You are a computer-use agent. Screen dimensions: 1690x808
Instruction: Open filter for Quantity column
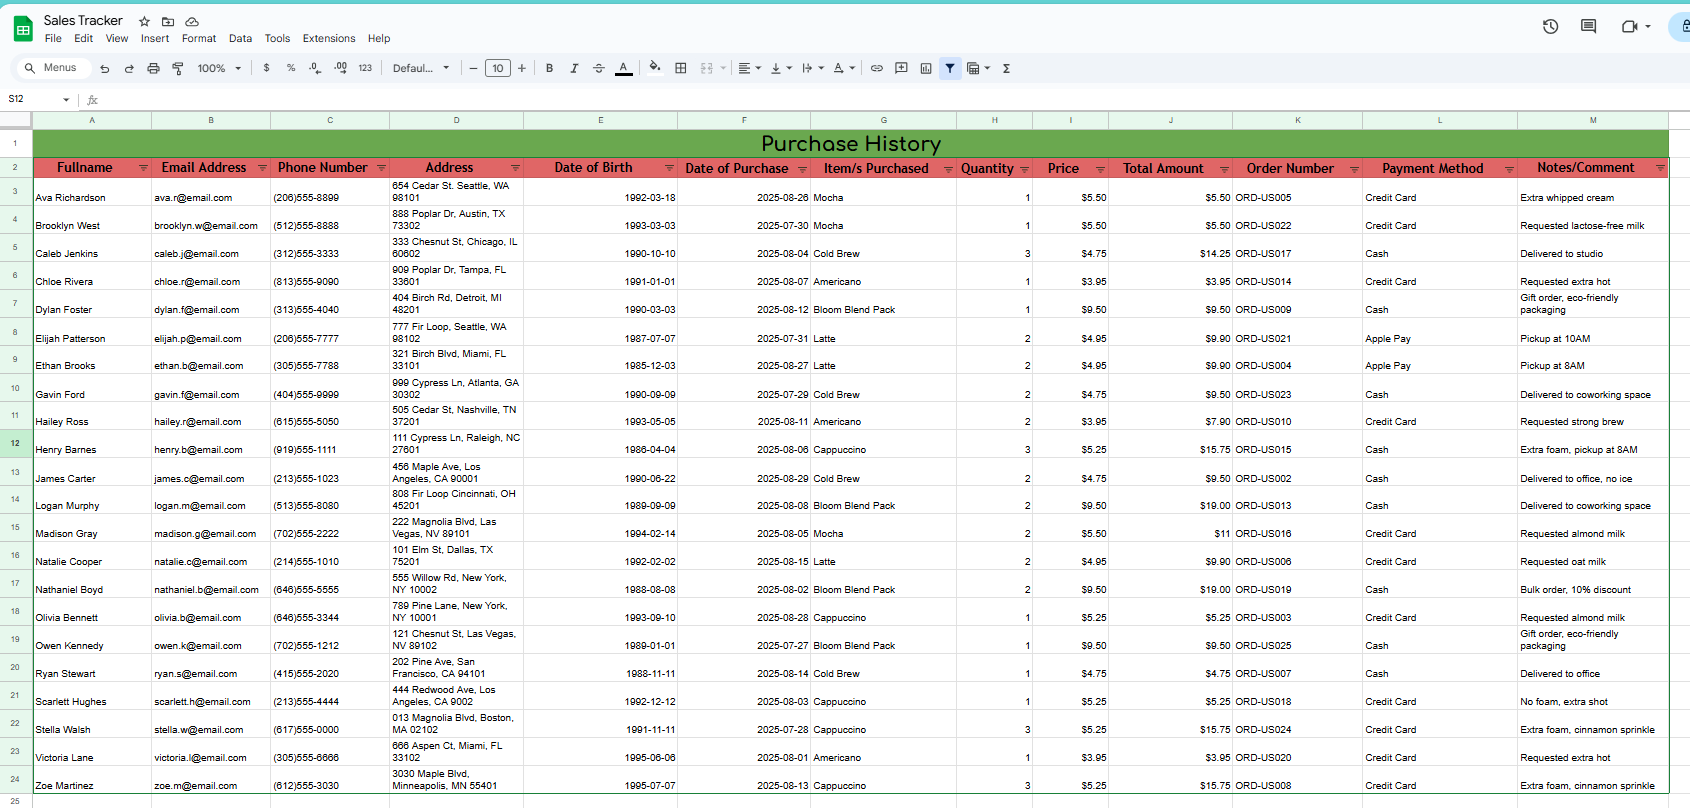pos(1024,169)
